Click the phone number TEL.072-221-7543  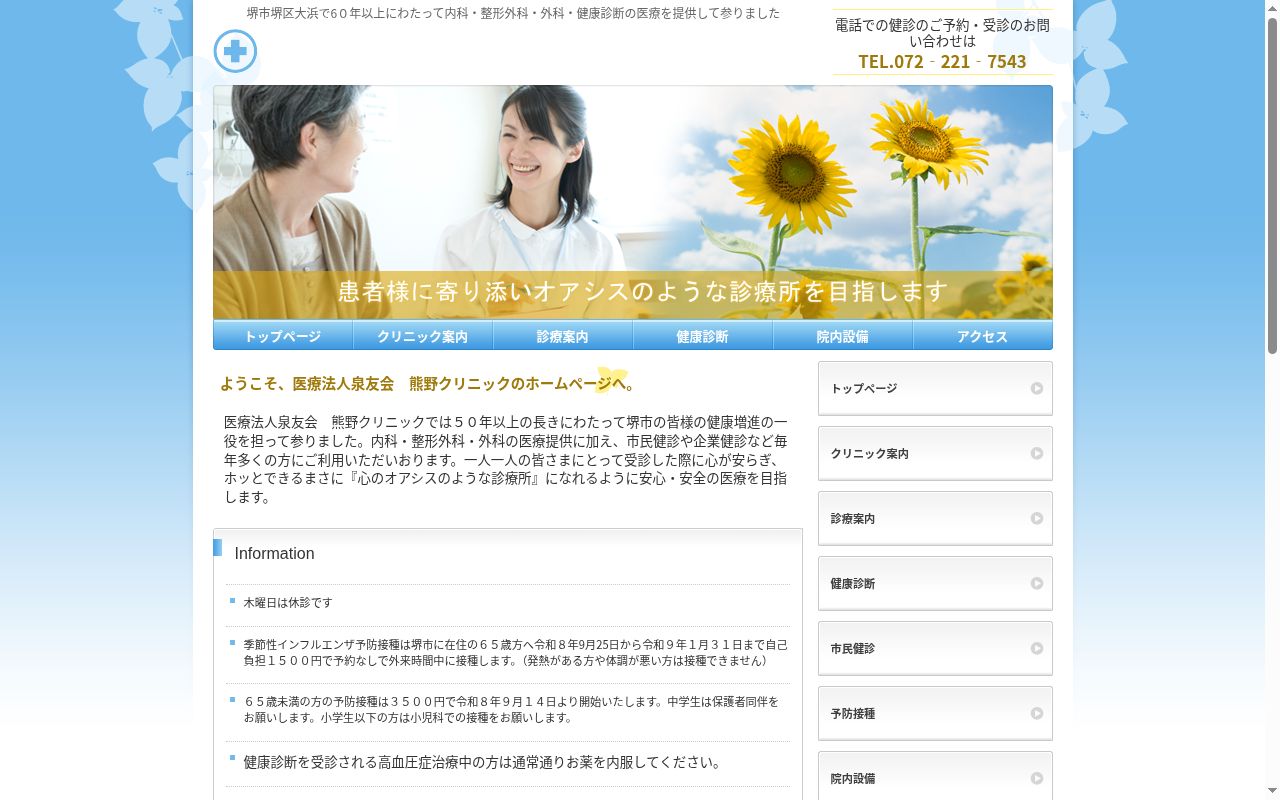942,61
